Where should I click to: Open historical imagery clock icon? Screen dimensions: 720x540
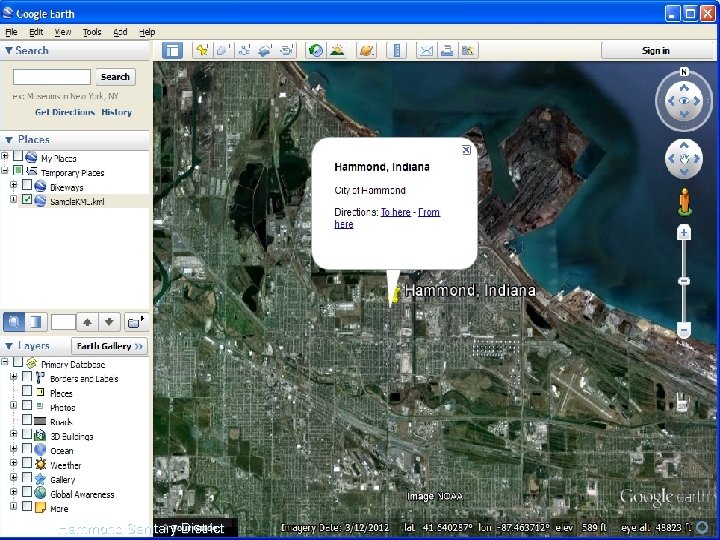click(315, 50)
